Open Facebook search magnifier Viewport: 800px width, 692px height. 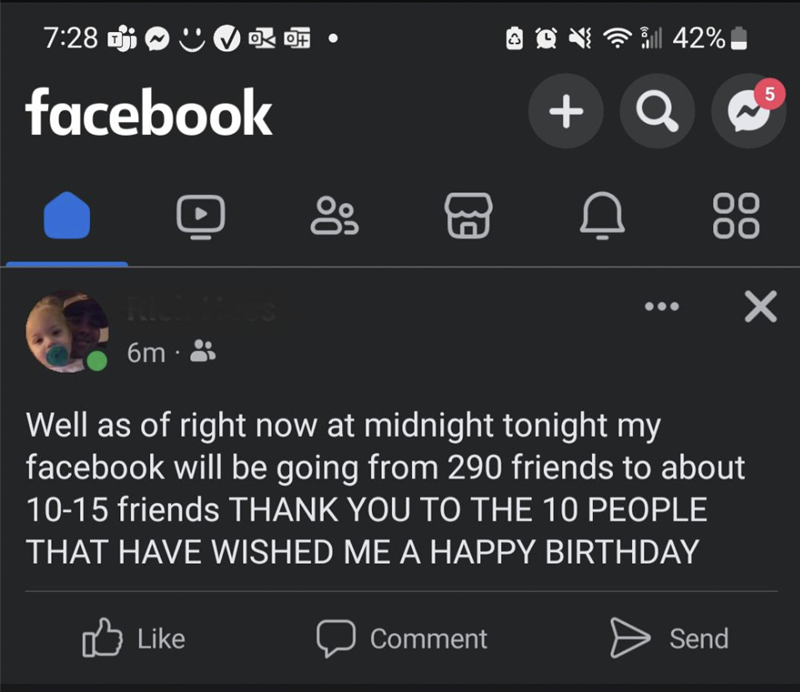[x=657, y=112]
